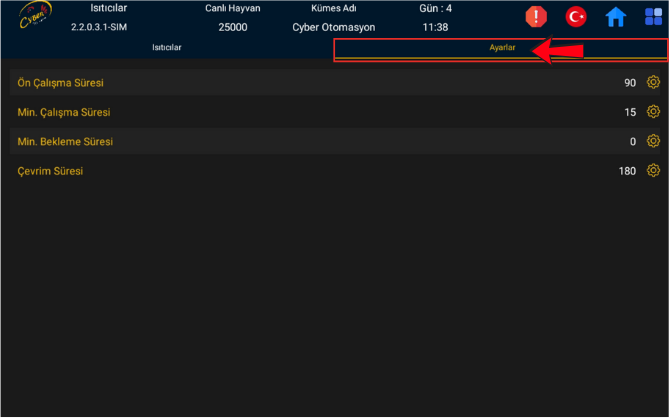Click the Cyber Otomasyon coop name

coord(333,27)
